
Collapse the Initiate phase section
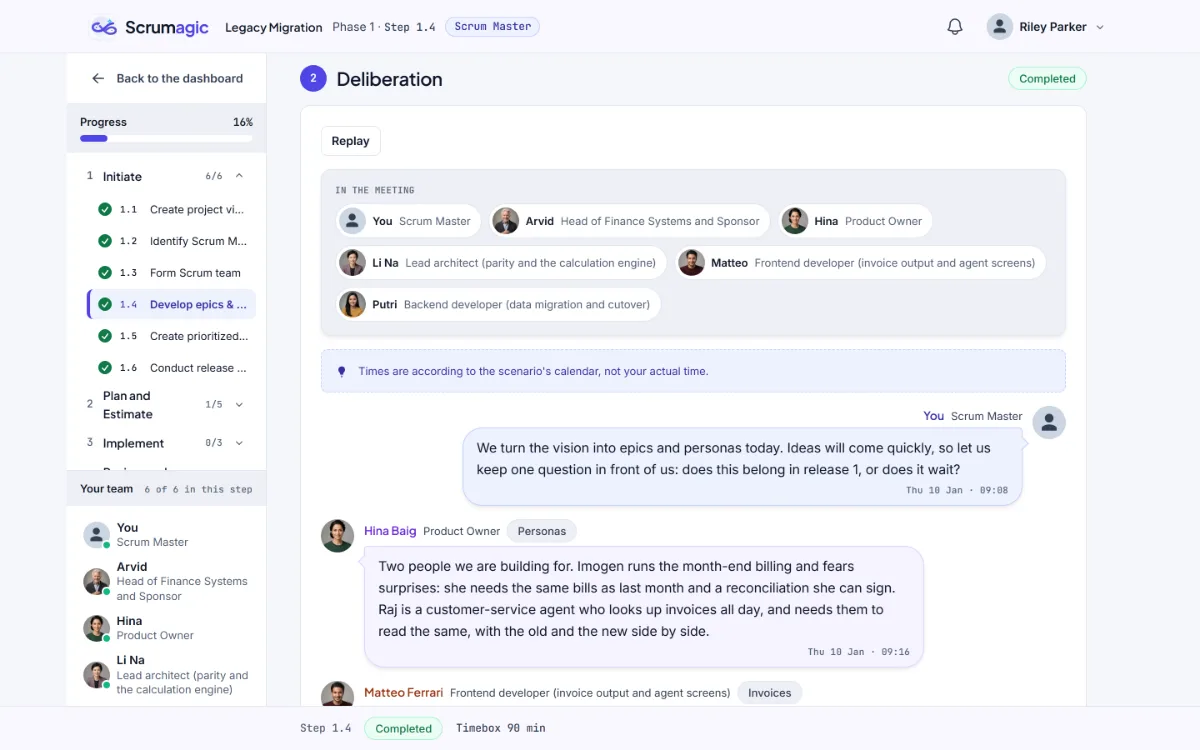[239, 176]
